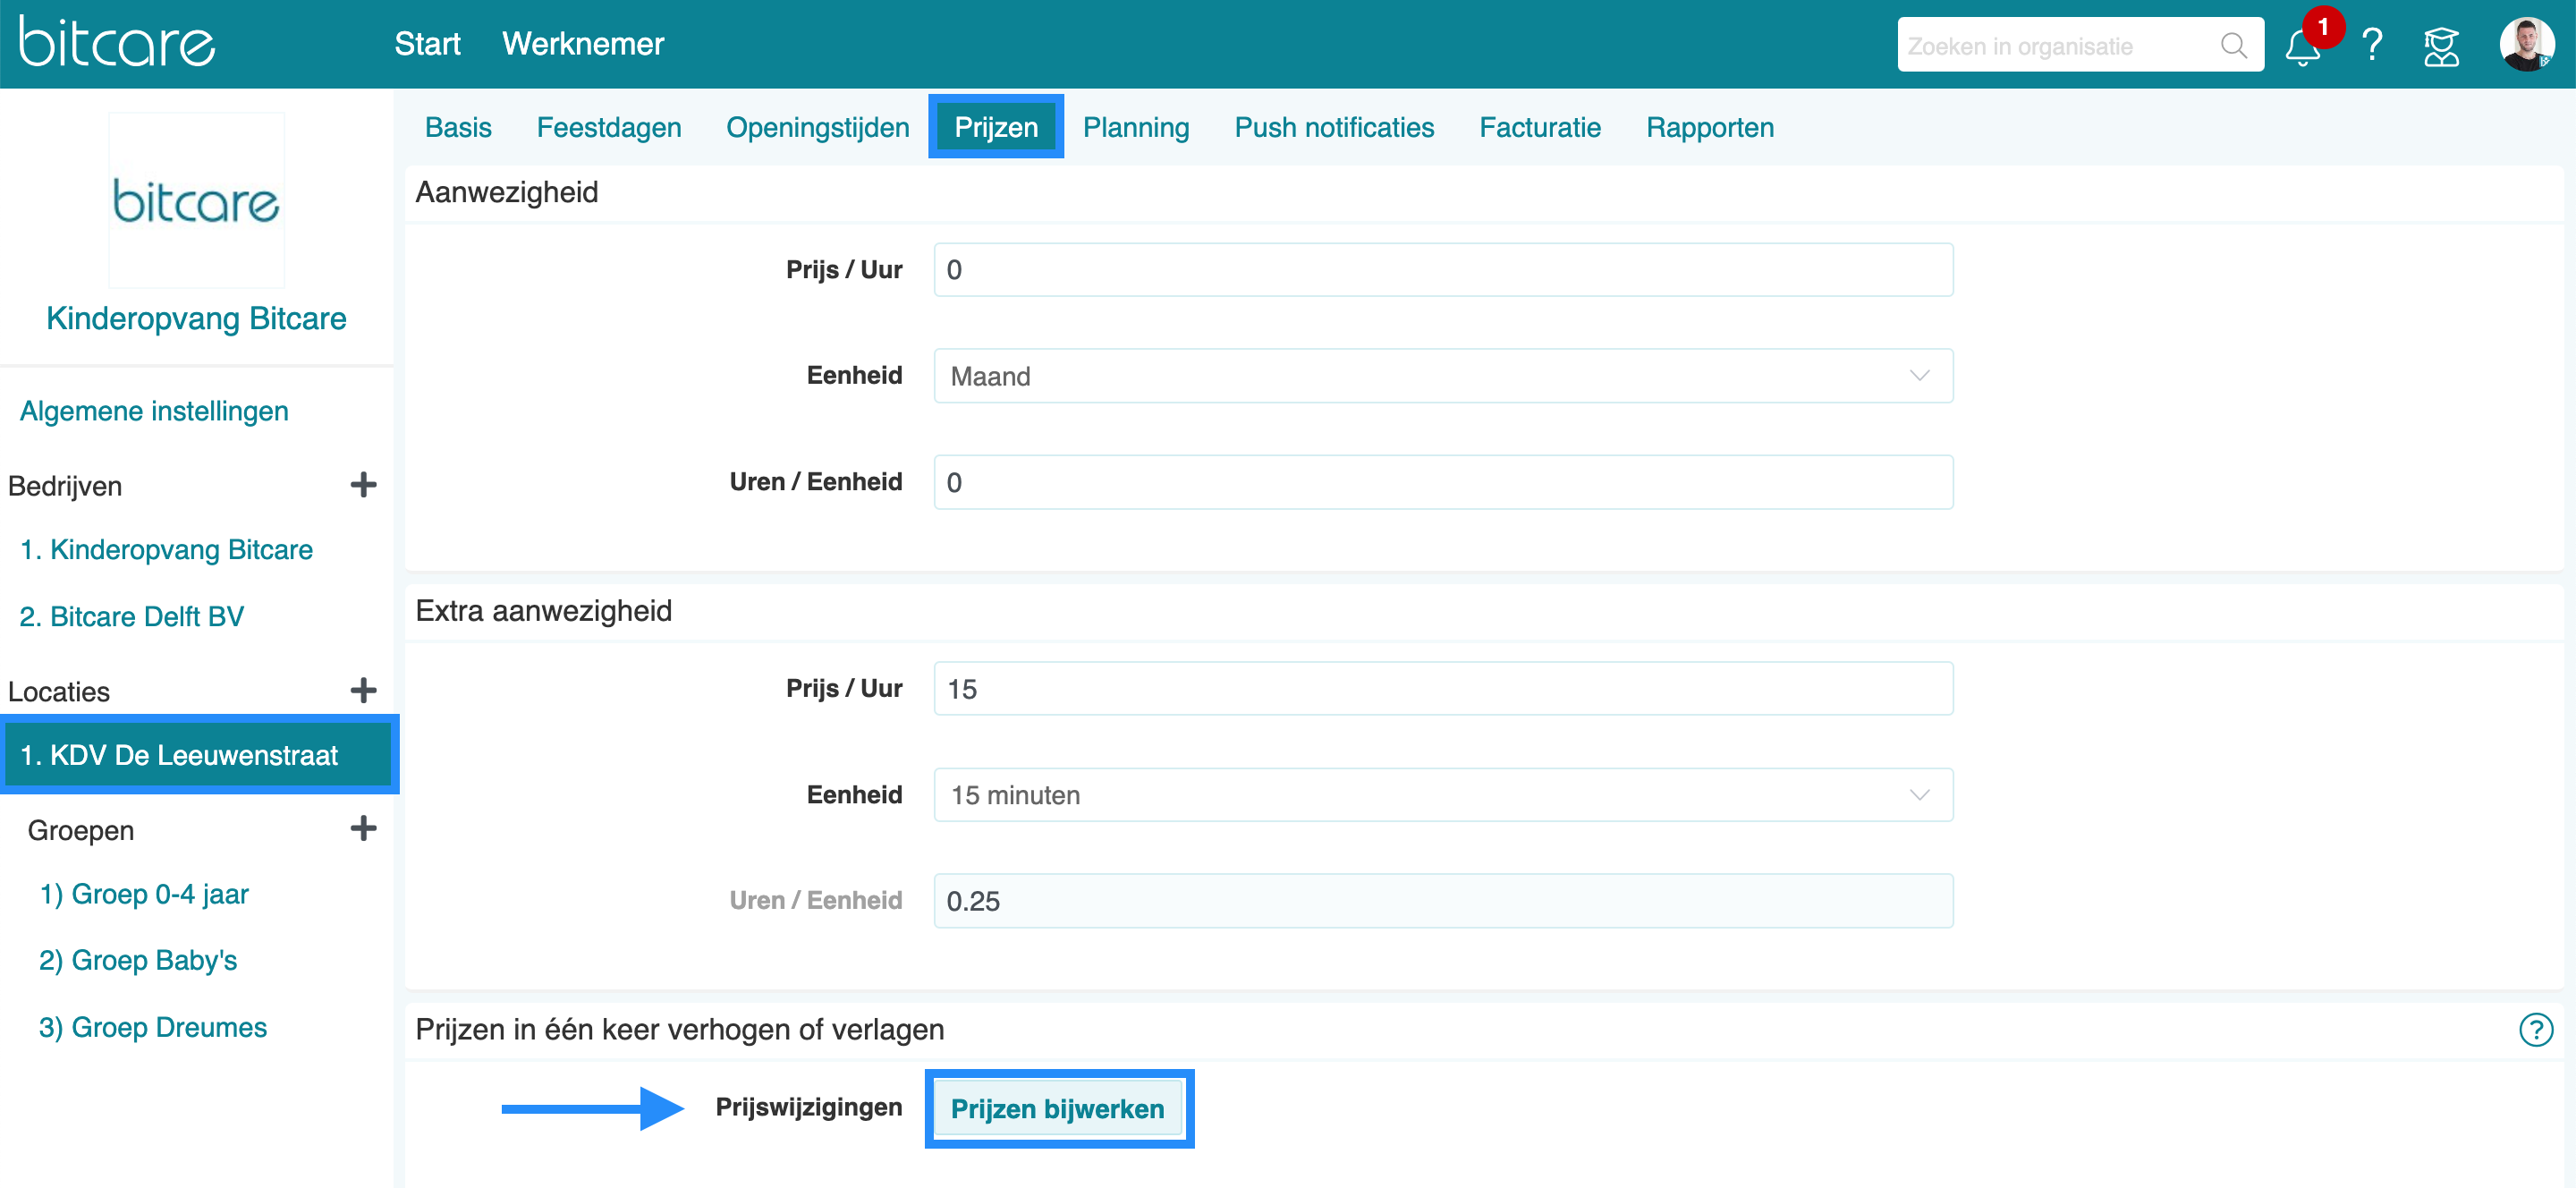Open group 2) Groep Baby's
The image size is (2576, 1188).
click(138, 960)
